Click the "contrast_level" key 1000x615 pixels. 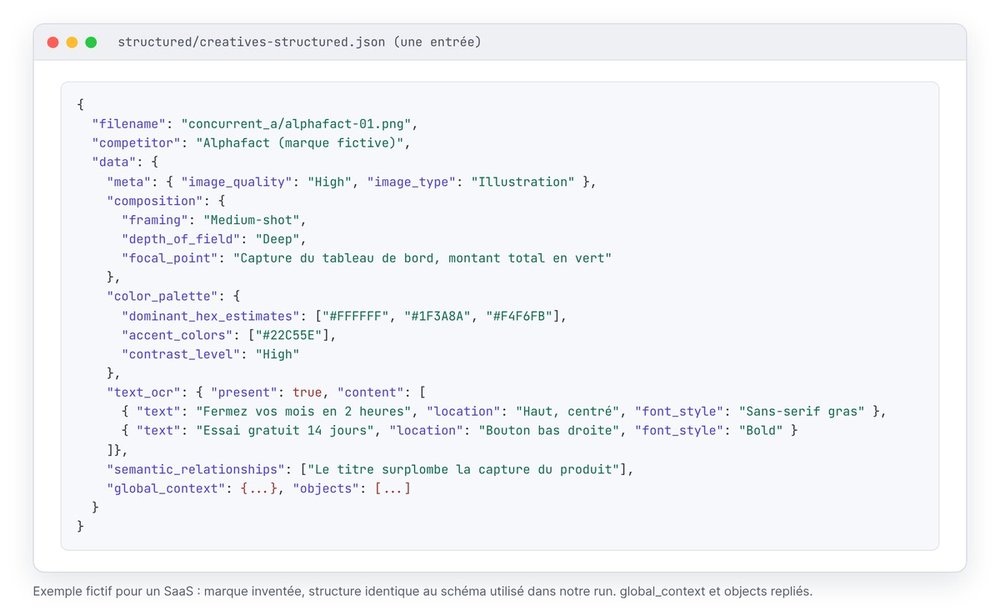coord(181,355)
